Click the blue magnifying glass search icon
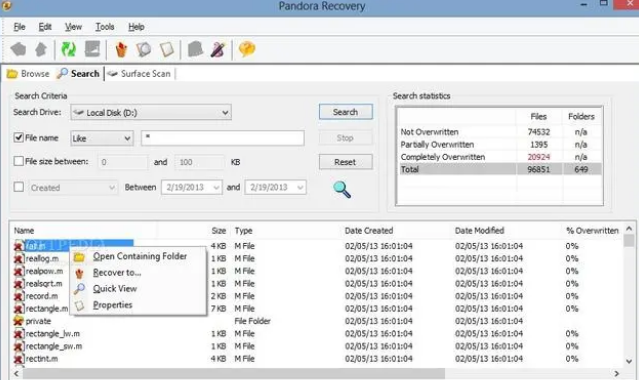 pyautogui.click(x=342, y=189)
